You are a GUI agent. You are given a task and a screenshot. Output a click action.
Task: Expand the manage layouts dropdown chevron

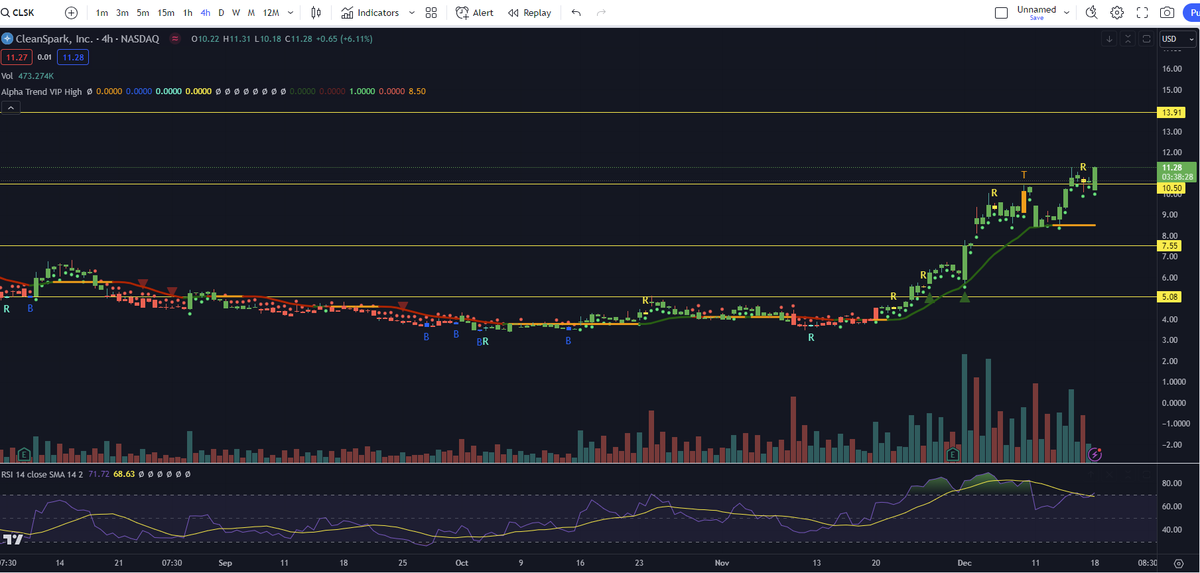point(1067,13)
